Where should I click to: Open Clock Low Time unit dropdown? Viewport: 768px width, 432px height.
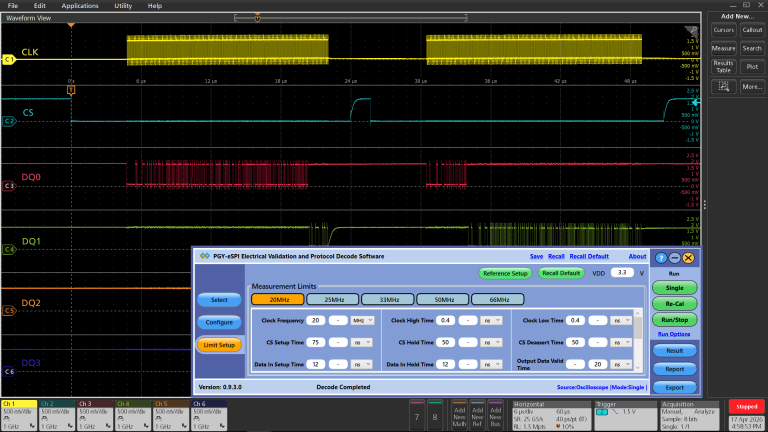(621, 320)
